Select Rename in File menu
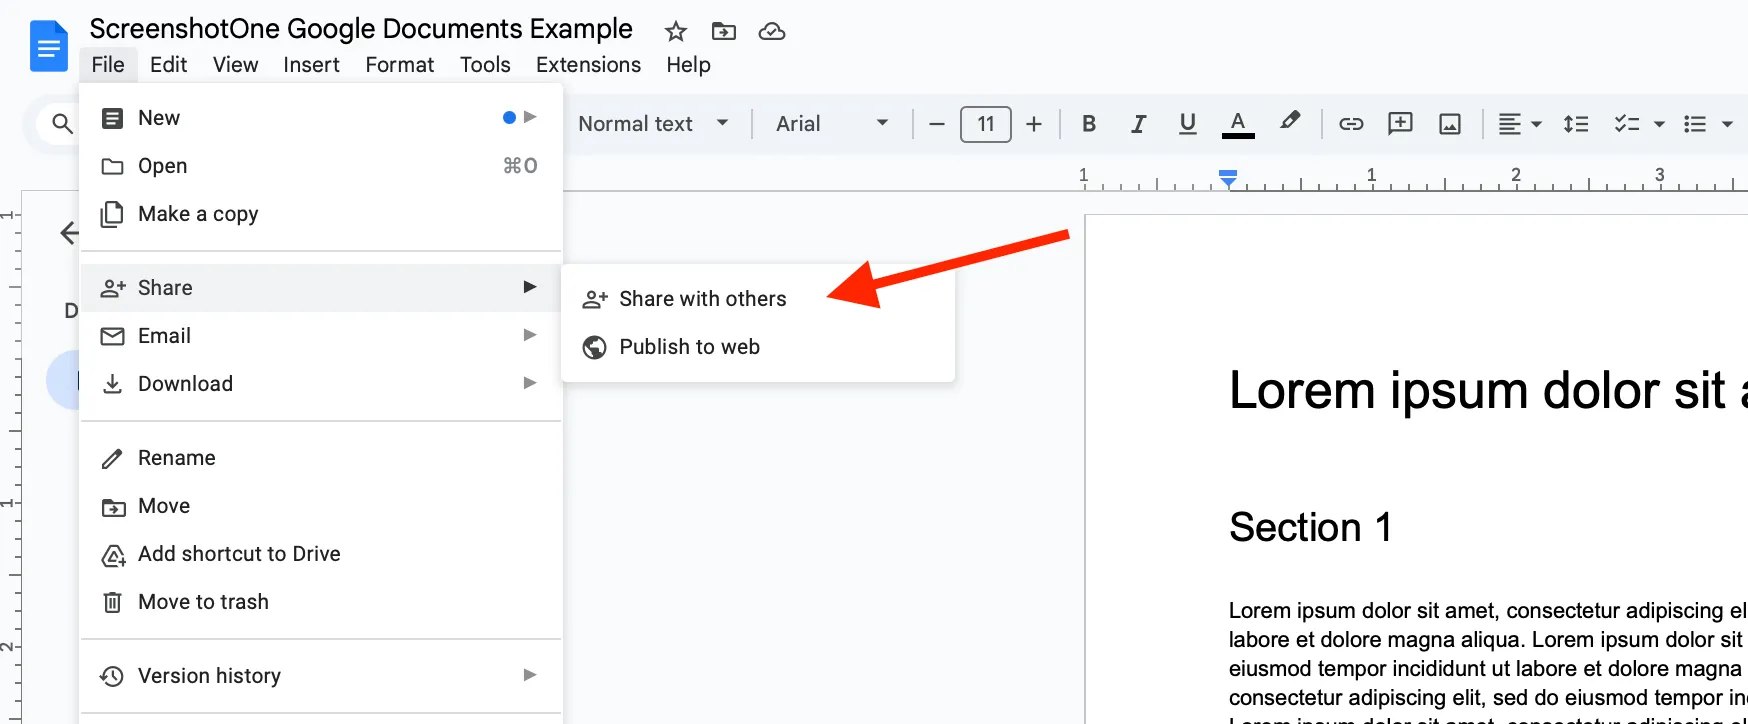This screenshot has width=1748, height=724. (x=320, y=458)
